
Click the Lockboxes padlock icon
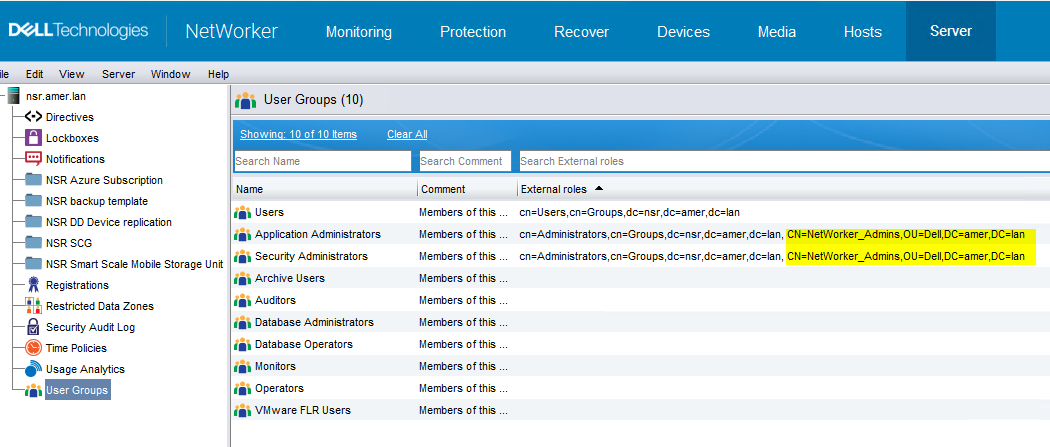(x=33, y=138)
